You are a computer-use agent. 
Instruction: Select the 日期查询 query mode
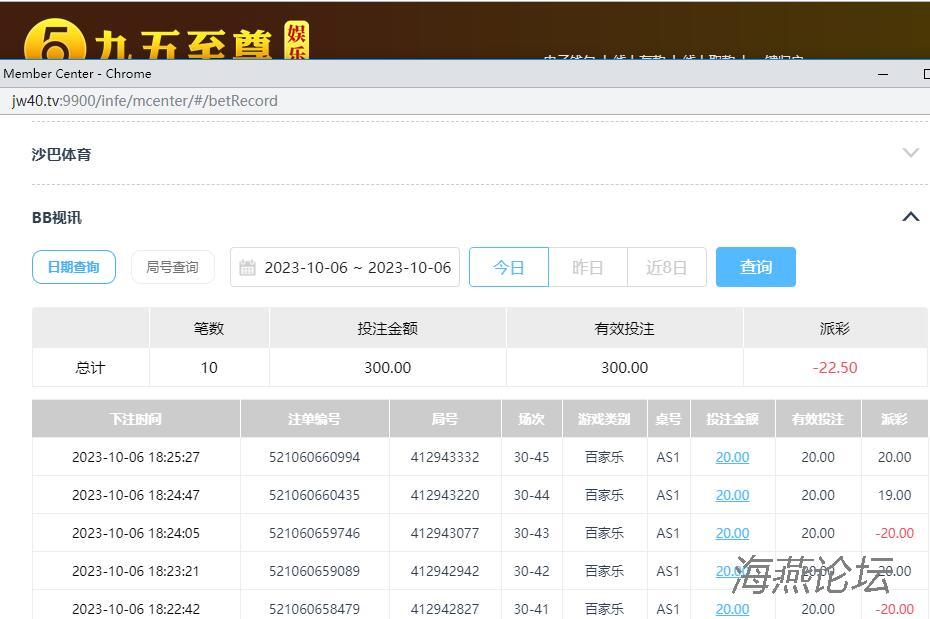click(74, 267)
